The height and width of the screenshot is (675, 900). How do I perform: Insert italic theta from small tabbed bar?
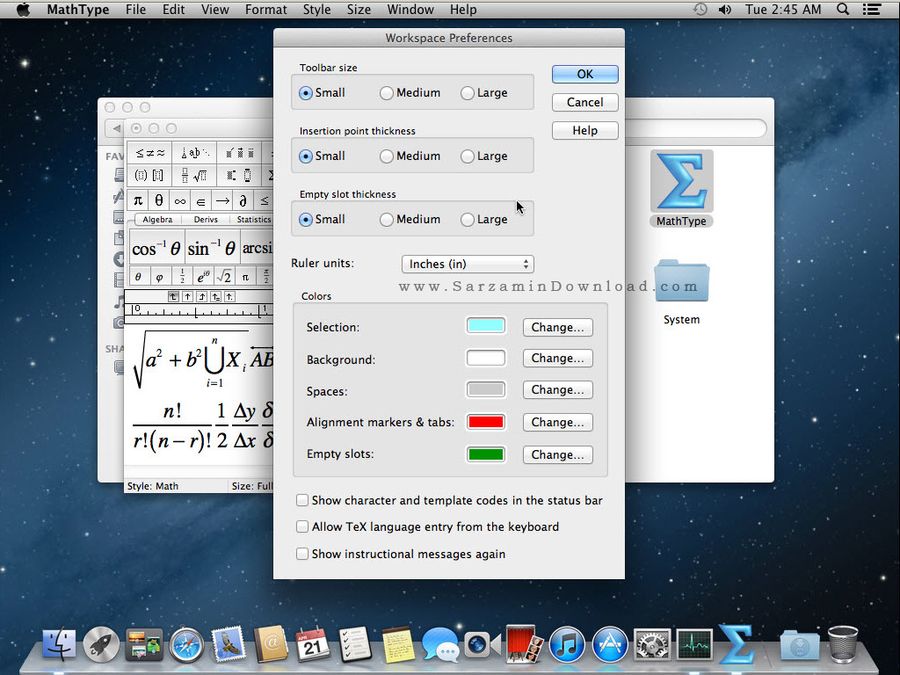tap(138, 277)
